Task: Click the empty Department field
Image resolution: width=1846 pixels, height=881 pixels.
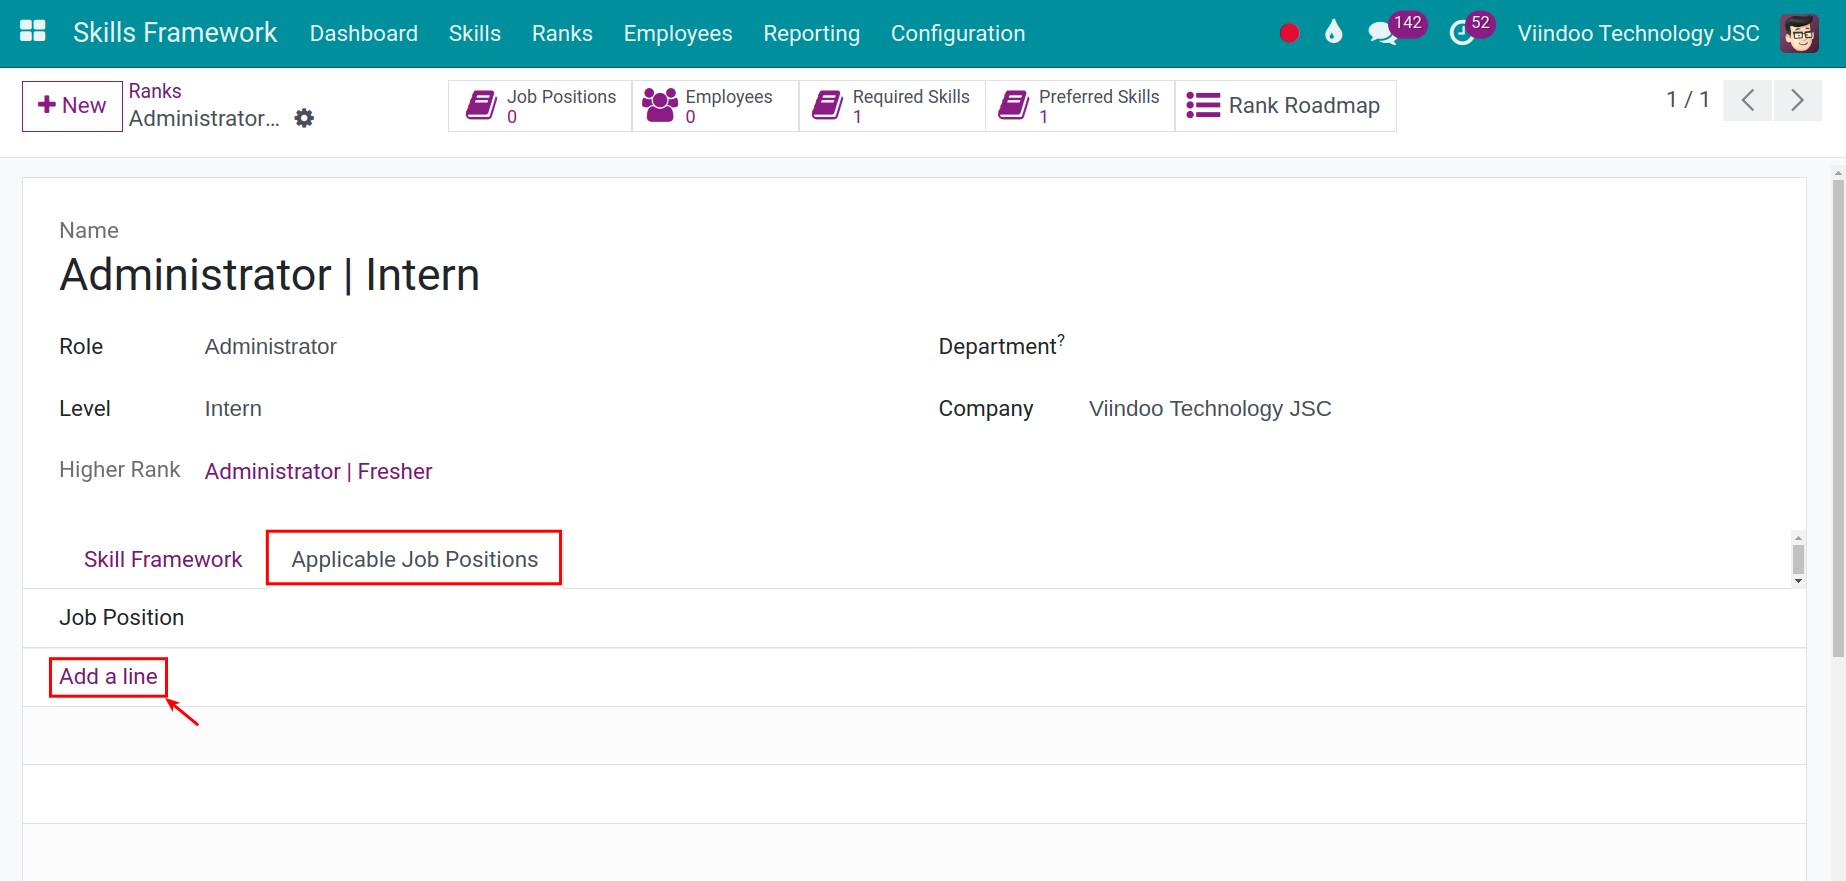Action: [1430, 347]
